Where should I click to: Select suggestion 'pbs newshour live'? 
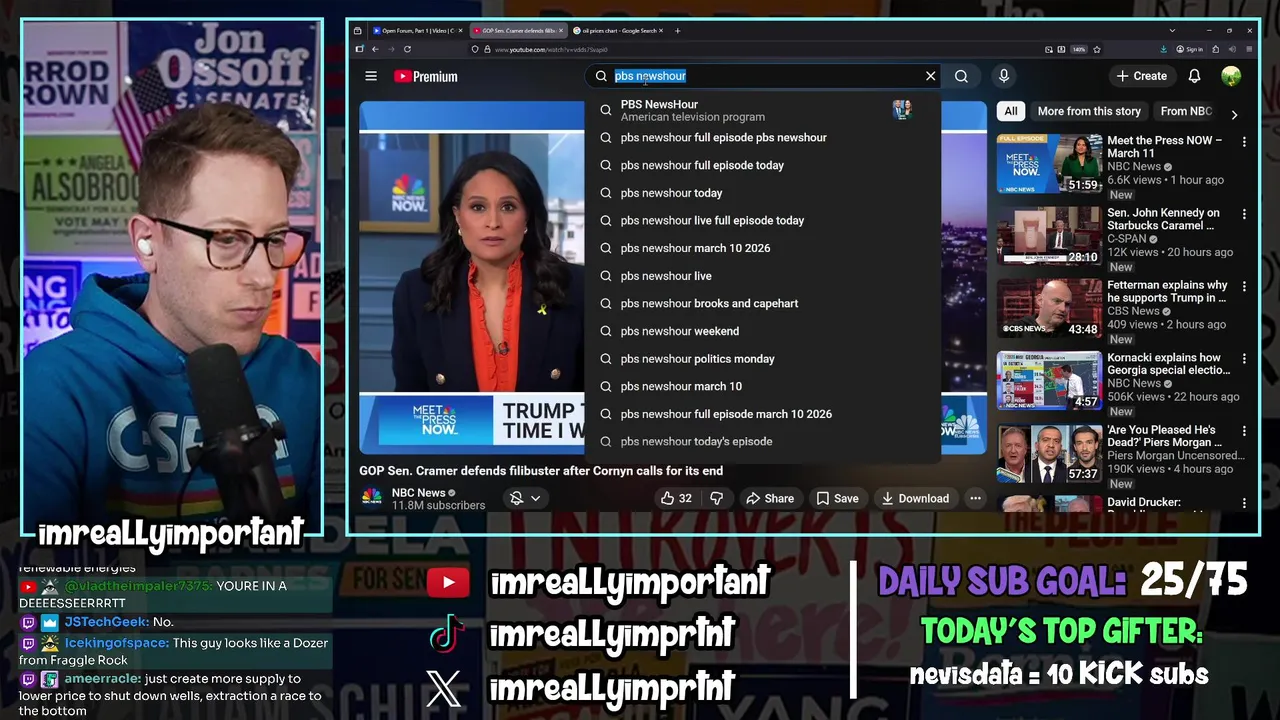click(x=762, y=276)
